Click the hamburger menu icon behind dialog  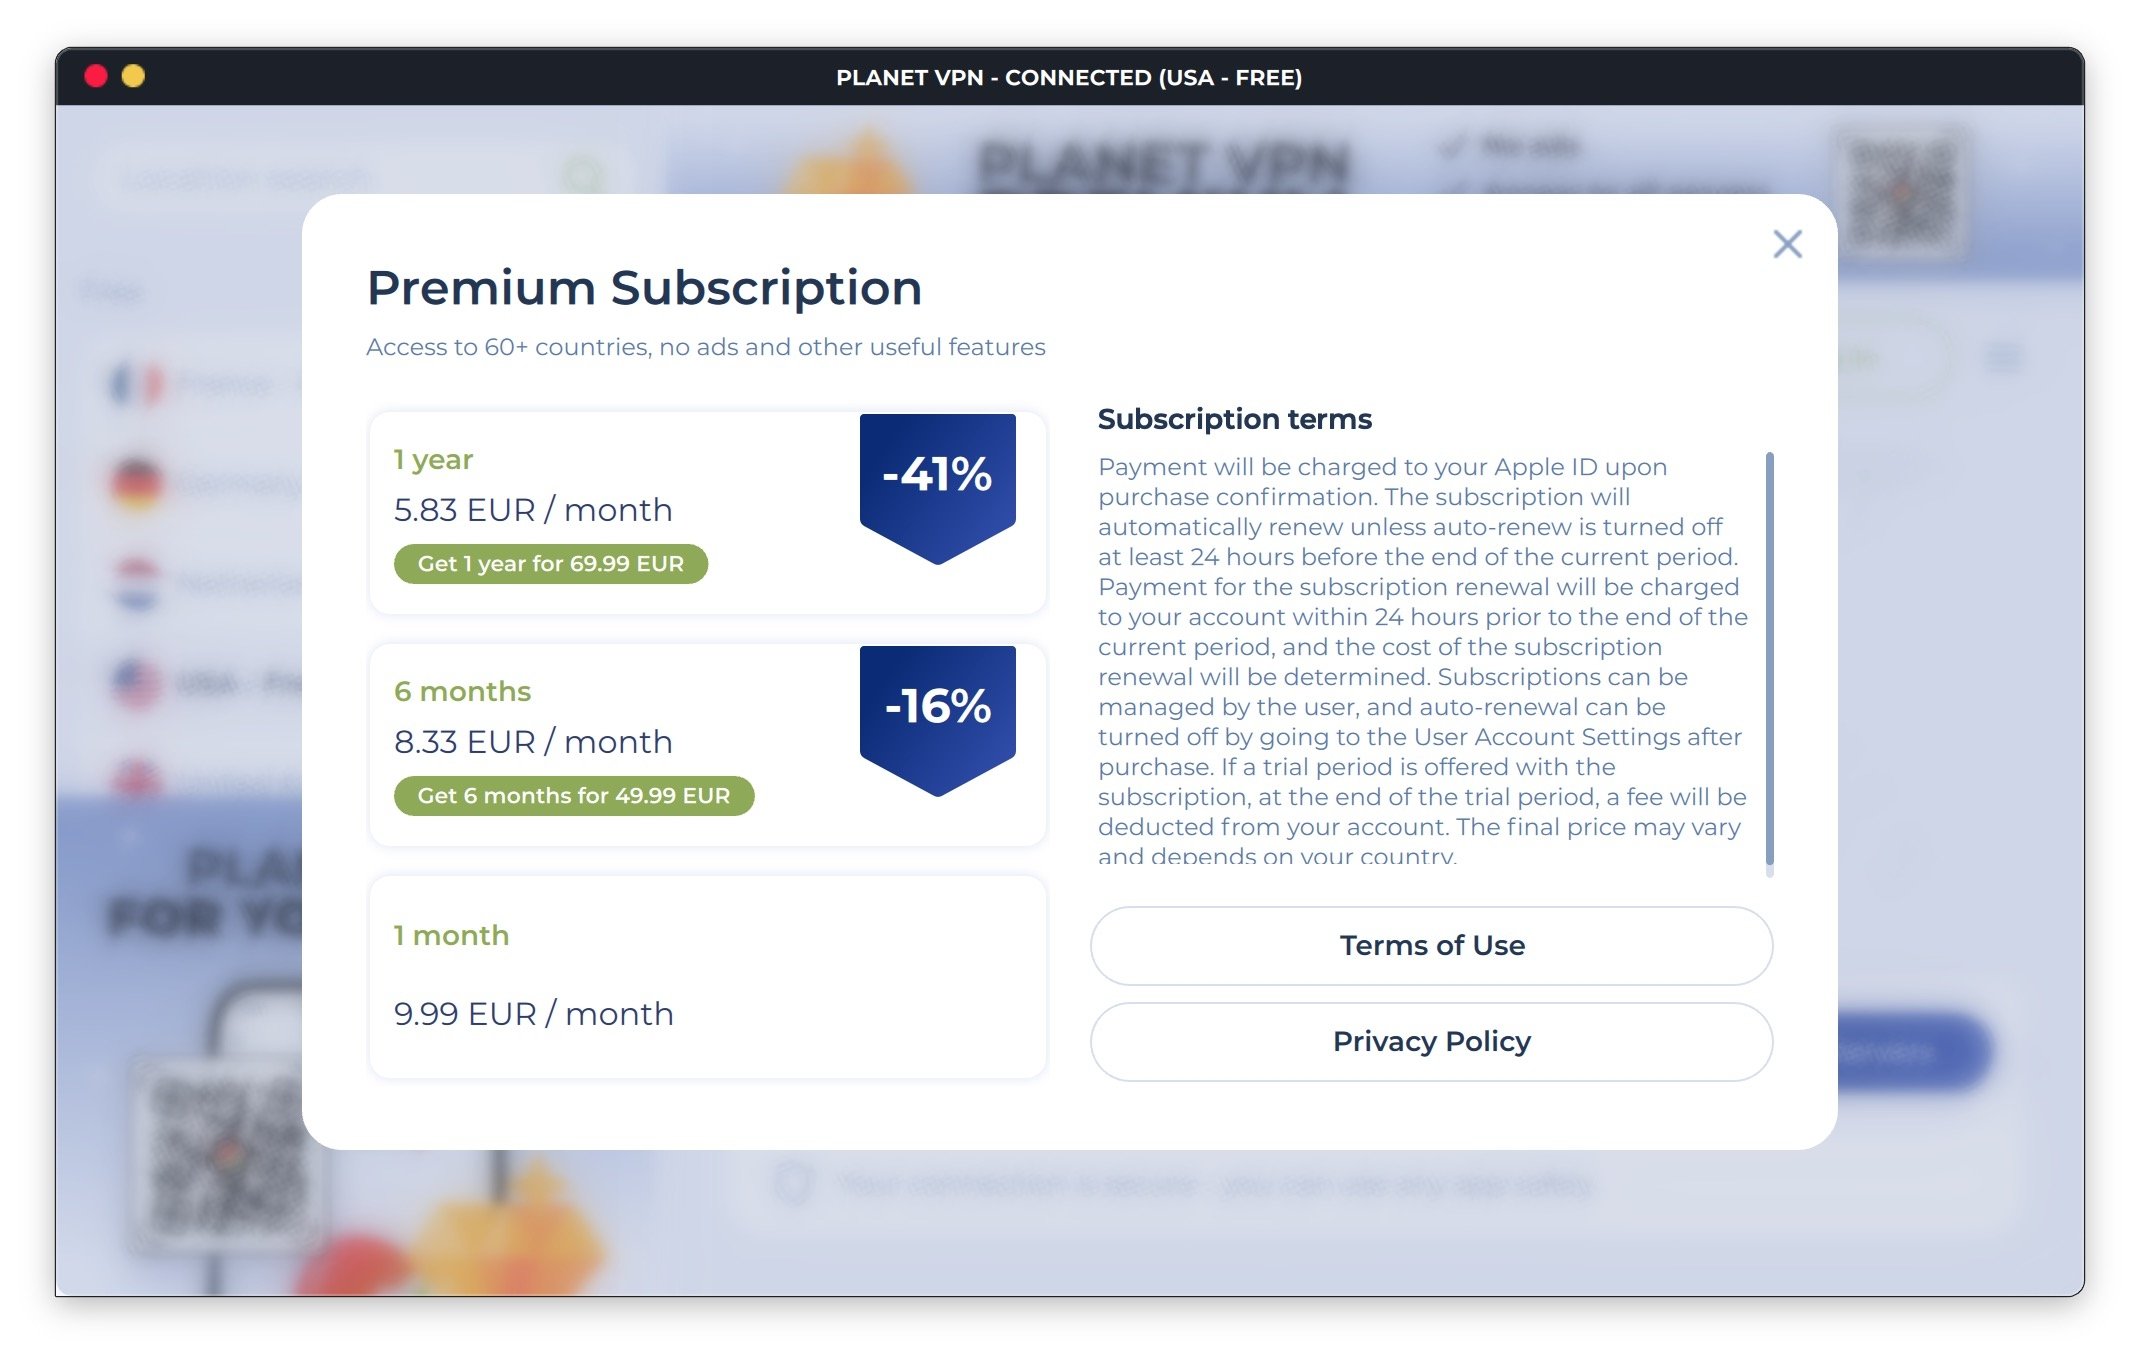tap(2004, 357)
